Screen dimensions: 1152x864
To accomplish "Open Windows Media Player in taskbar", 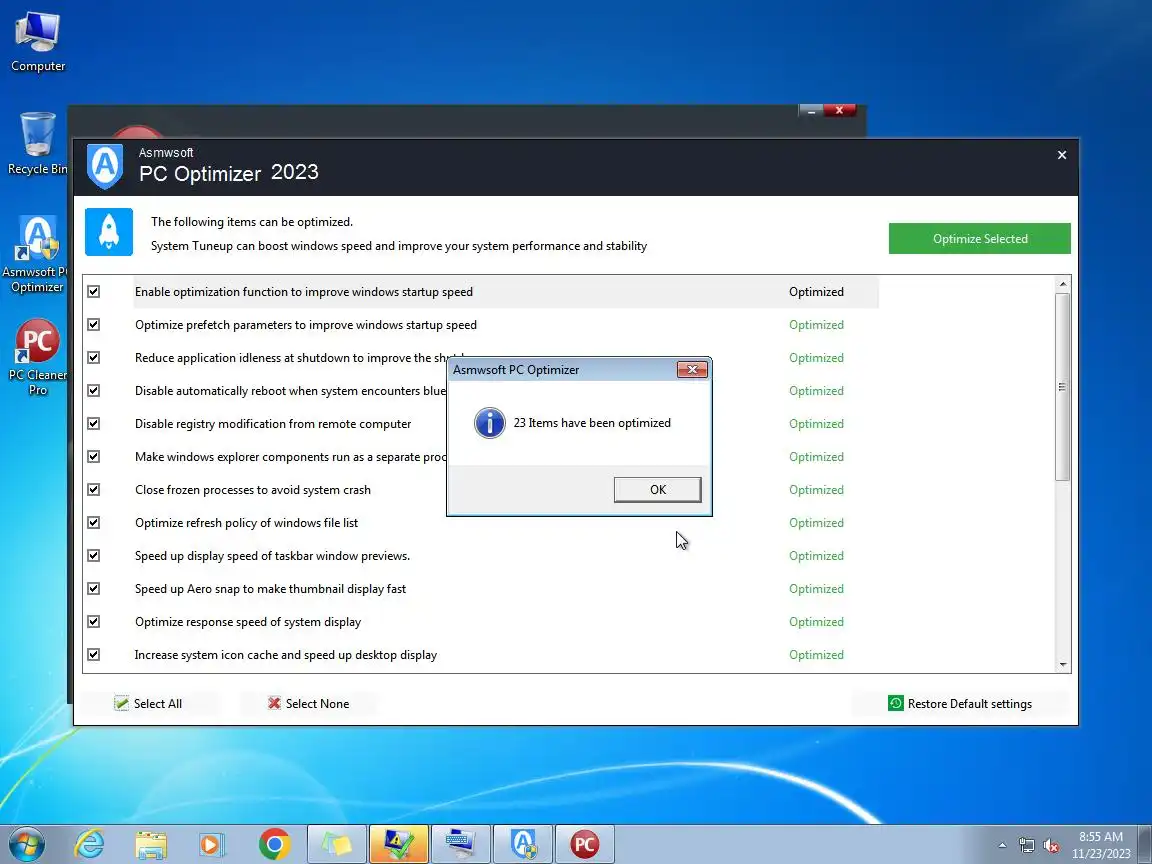I will [212, 844].
